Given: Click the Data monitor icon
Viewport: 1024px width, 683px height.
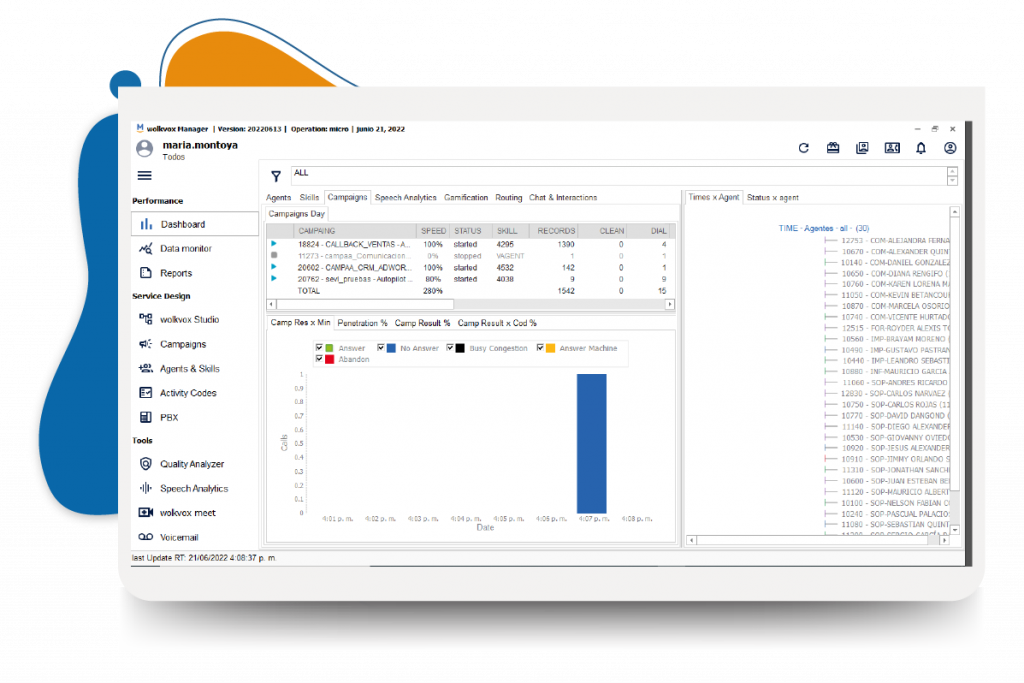Looking at the screenshot, I should (146, 248).
